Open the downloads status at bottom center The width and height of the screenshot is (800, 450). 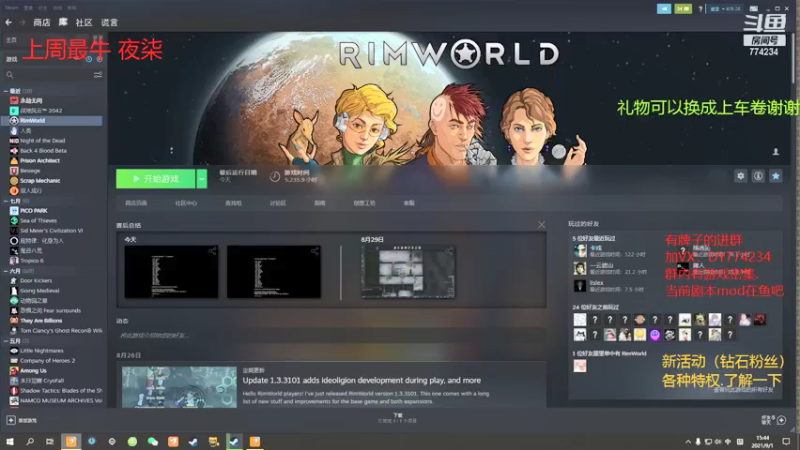pyautogui.click(x=397, y=418)
